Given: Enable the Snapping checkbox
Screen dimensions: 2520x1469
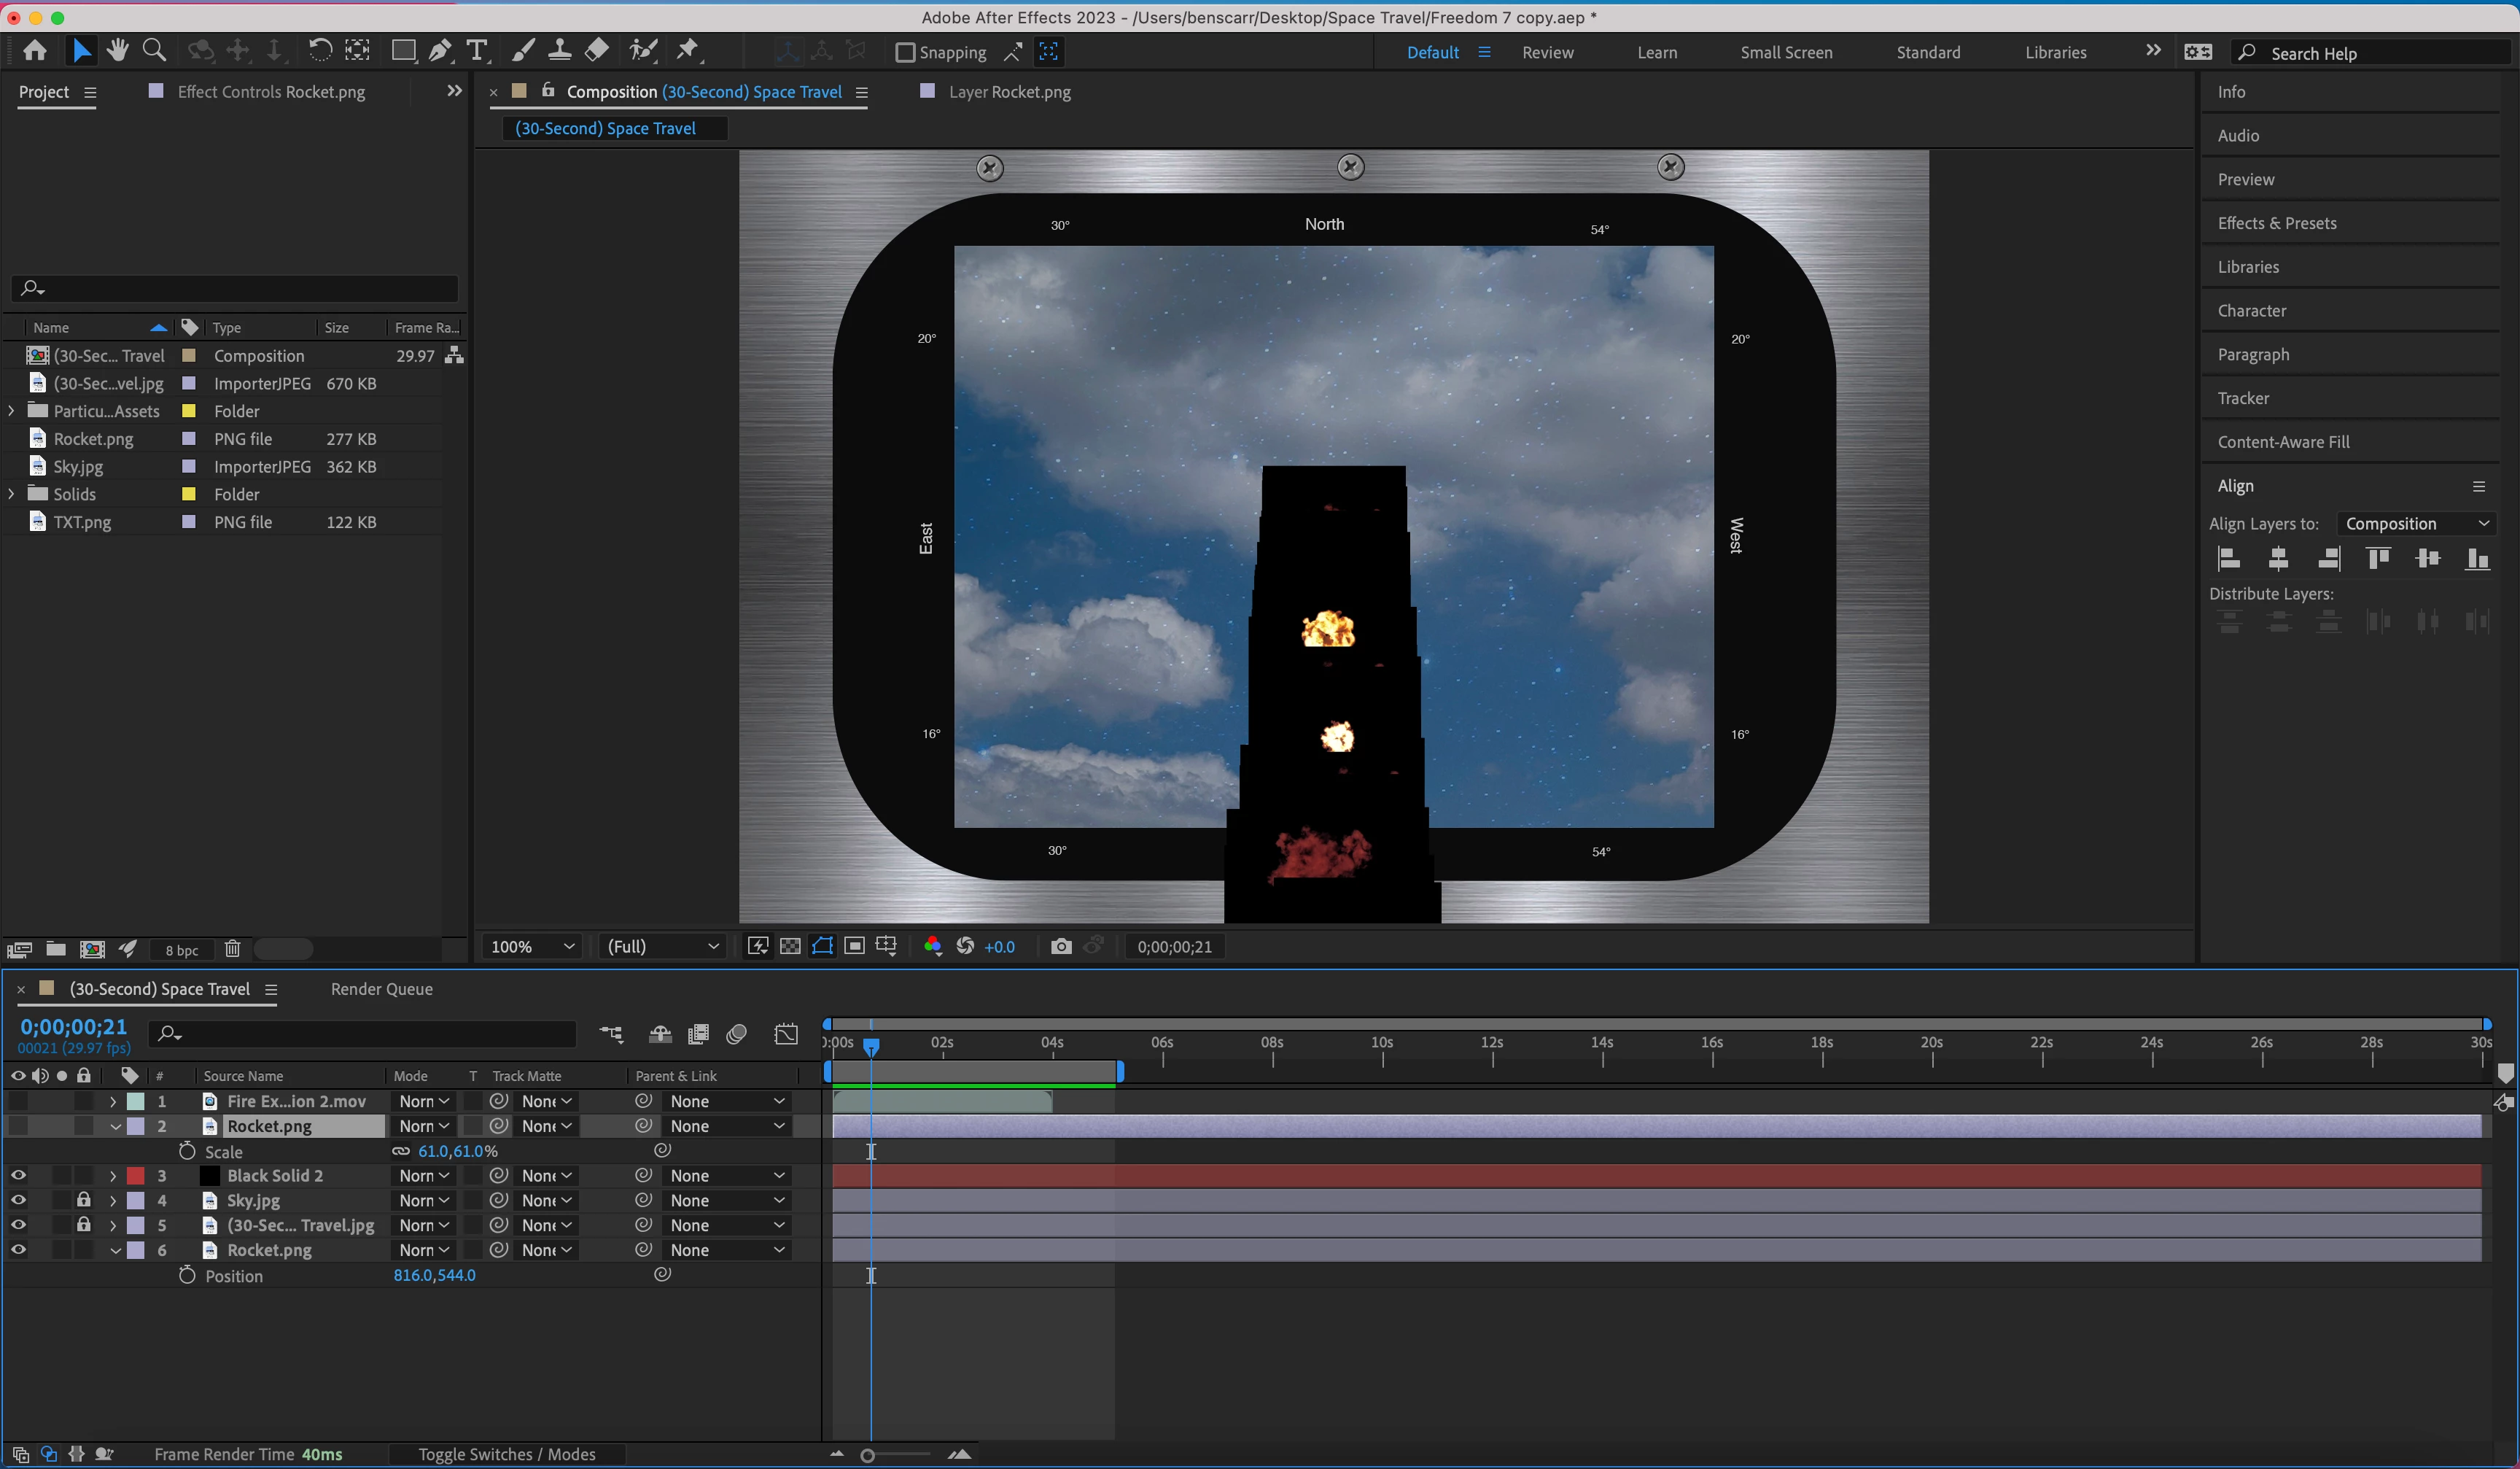Looking at the screenshot, I should tap(905, 52).
